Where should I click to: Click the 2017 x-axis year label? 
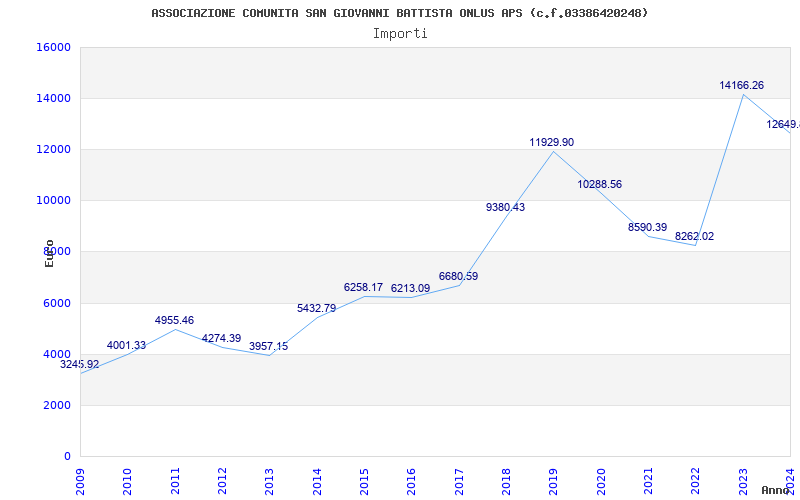(x=459, y=482)
